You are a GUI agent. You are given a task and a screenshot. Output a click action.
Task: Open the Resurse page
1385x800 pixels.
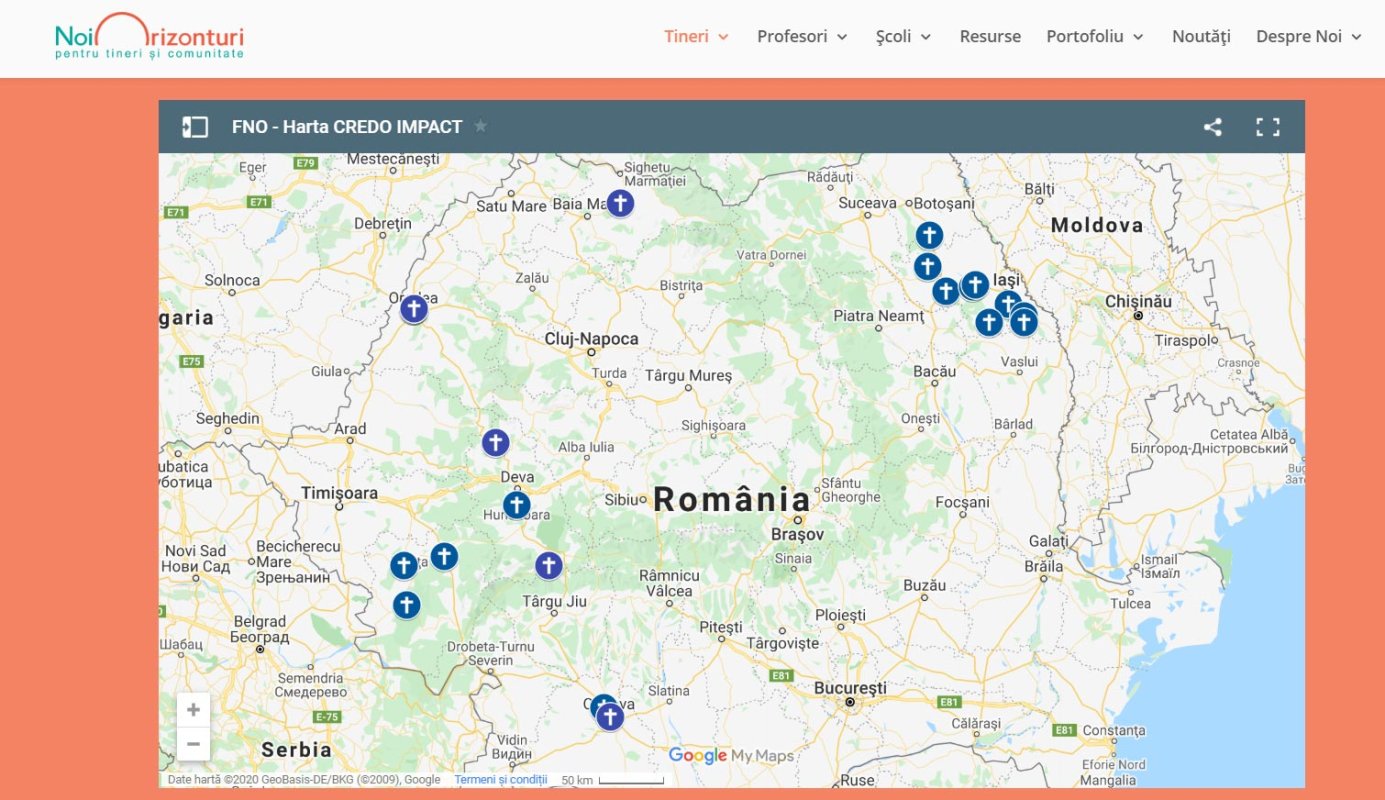(x=990, y=36)
